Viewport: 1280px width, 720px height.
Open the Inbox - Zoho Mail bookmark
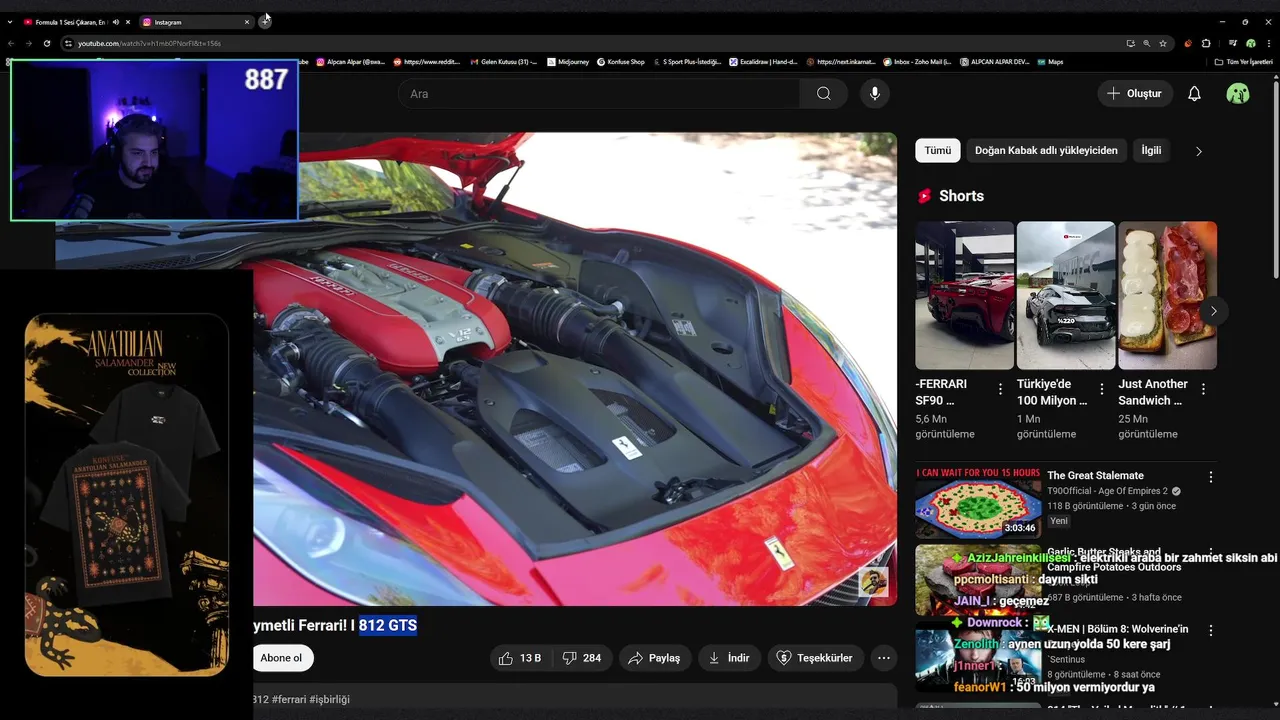pyautogui.click(x=915, y=61)
